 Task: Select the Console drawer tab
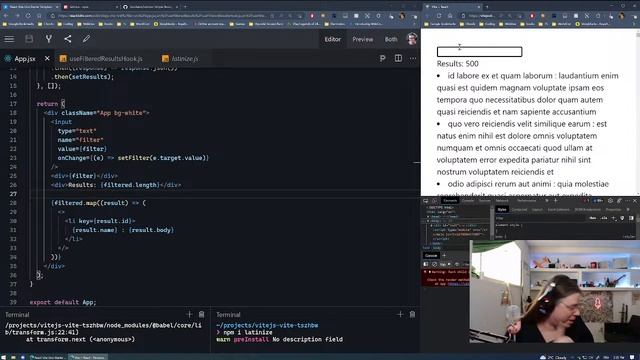pos(431,256)
